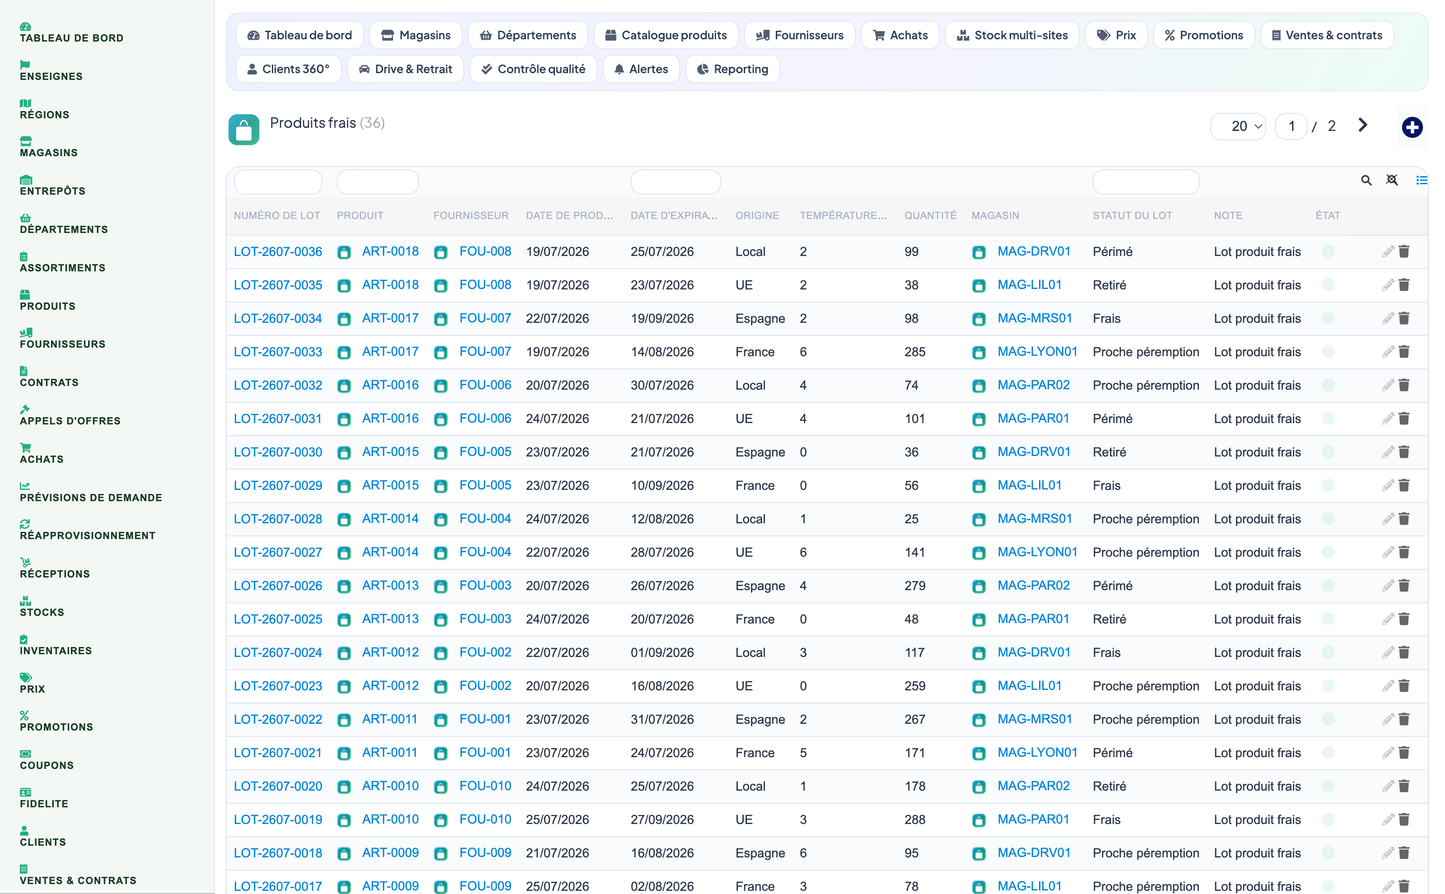1445x894 pixels.
Task: Open Réapprovisionnement in sidebar
Action: click(x=88, y=530)
